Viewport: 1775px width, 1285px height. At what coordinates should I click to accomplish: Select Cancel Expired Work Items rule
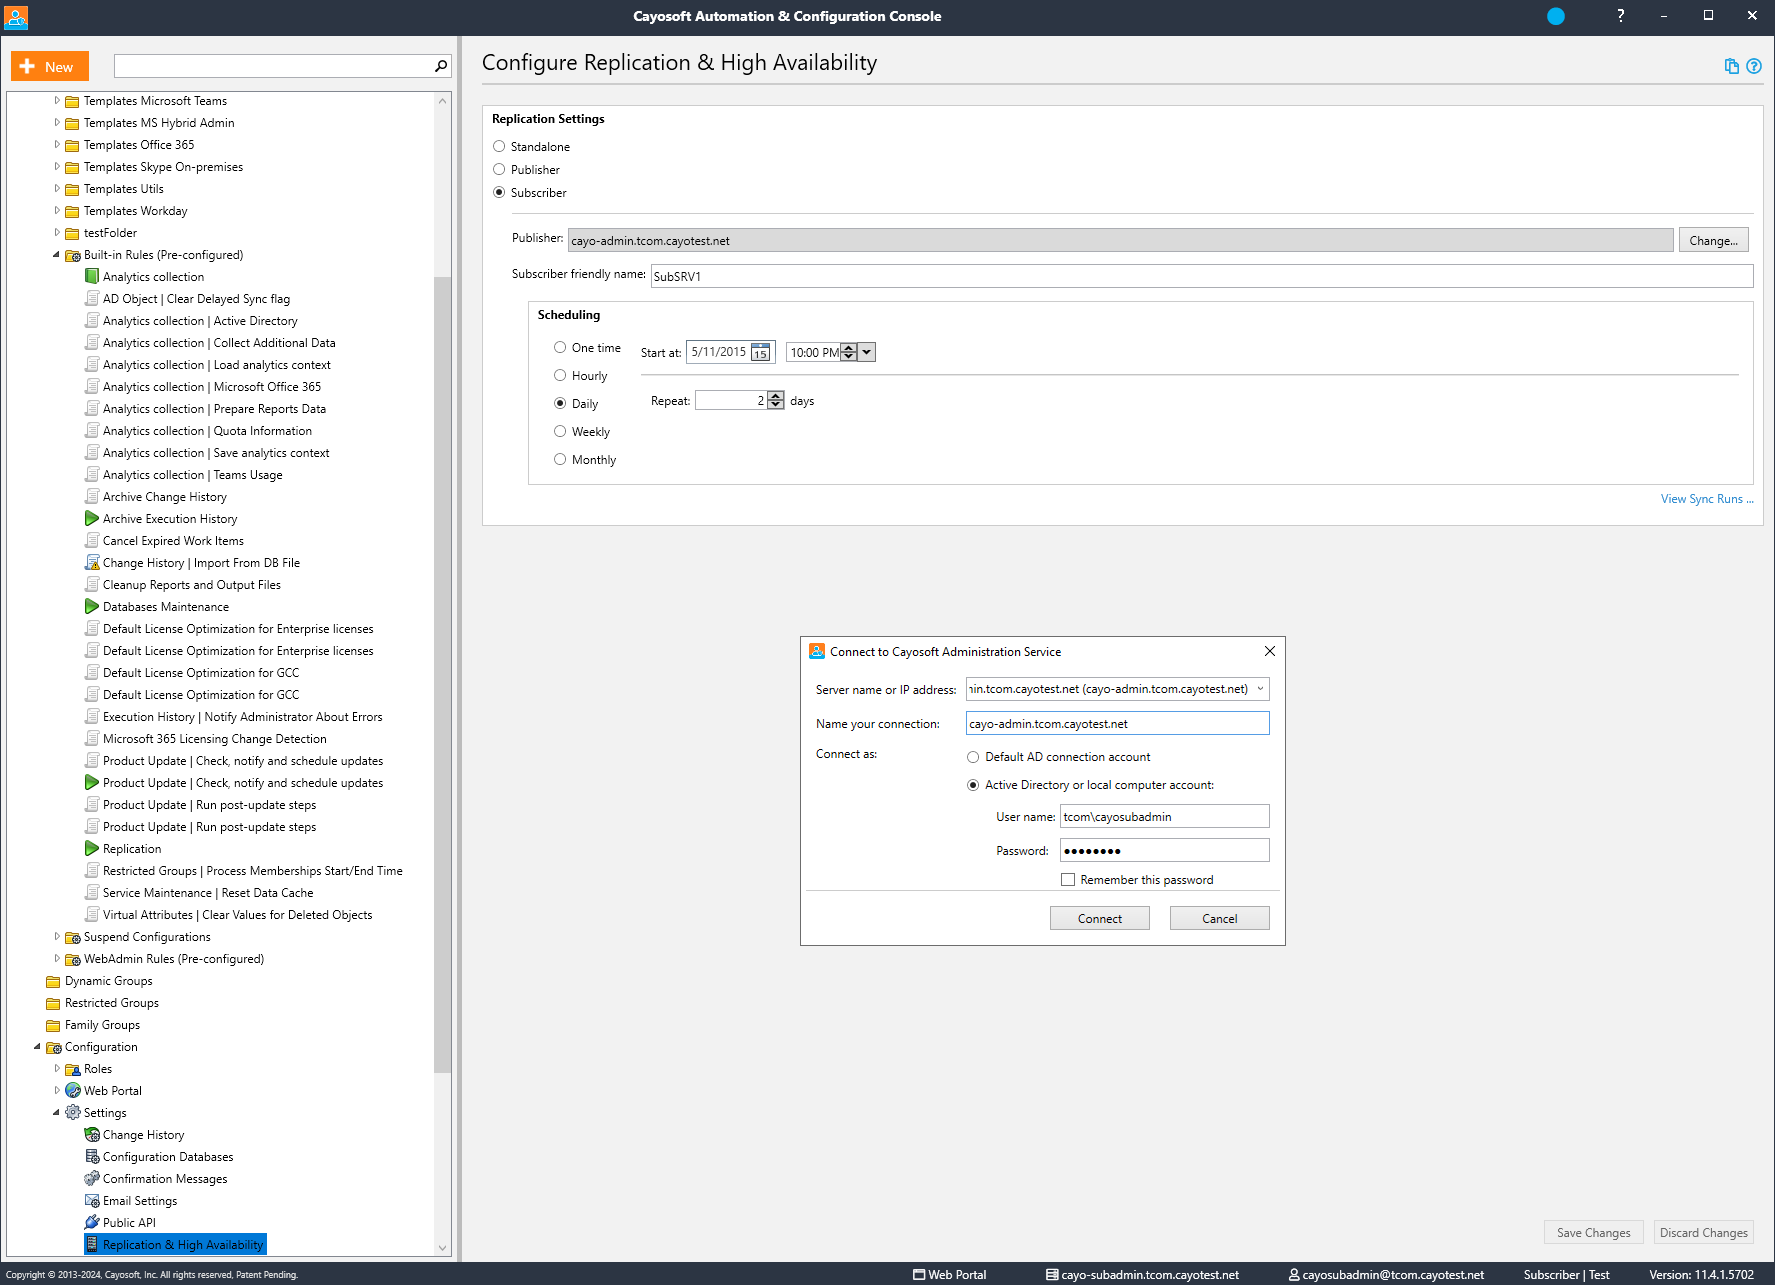(173, 541)
